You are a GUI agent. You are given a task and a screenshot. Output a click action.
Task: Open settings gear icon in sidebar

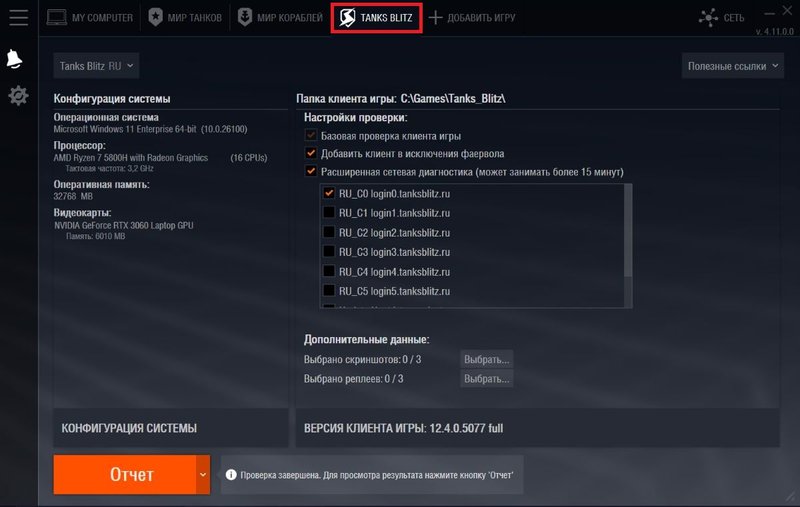[x=17, y=96]
